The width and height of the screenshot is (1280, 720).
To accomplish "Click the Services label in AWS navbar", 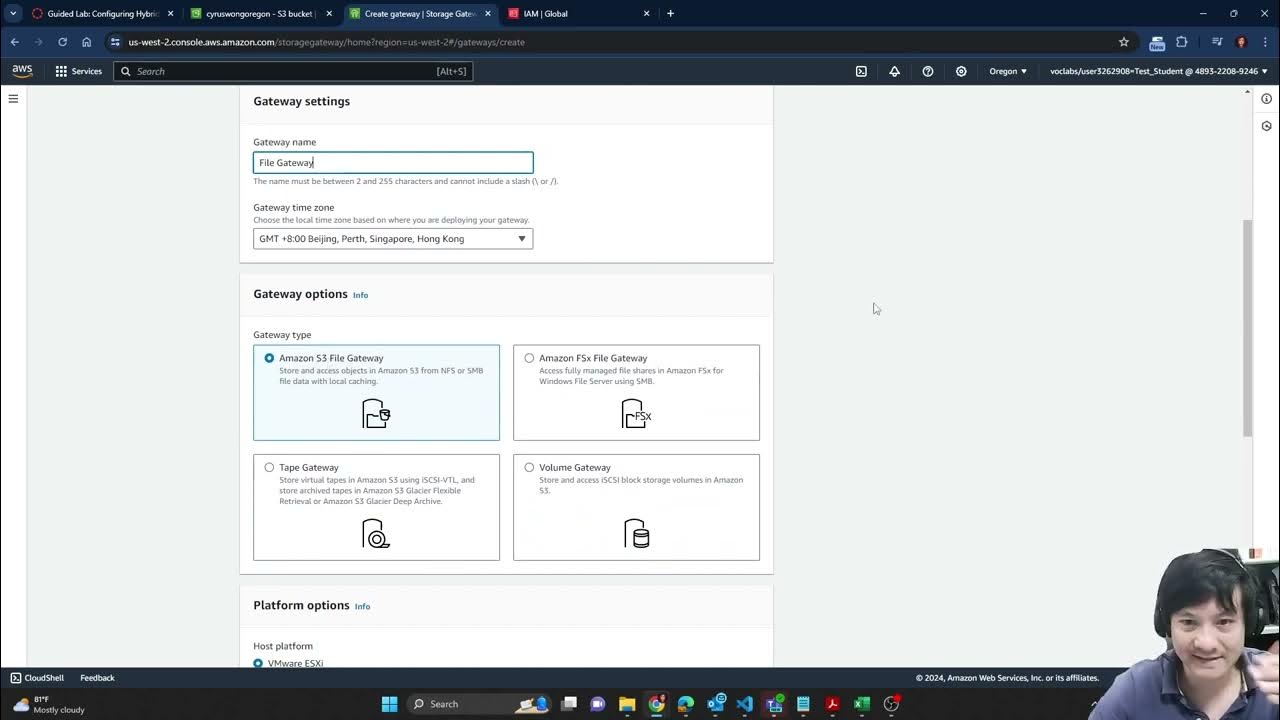I will 86,71.
